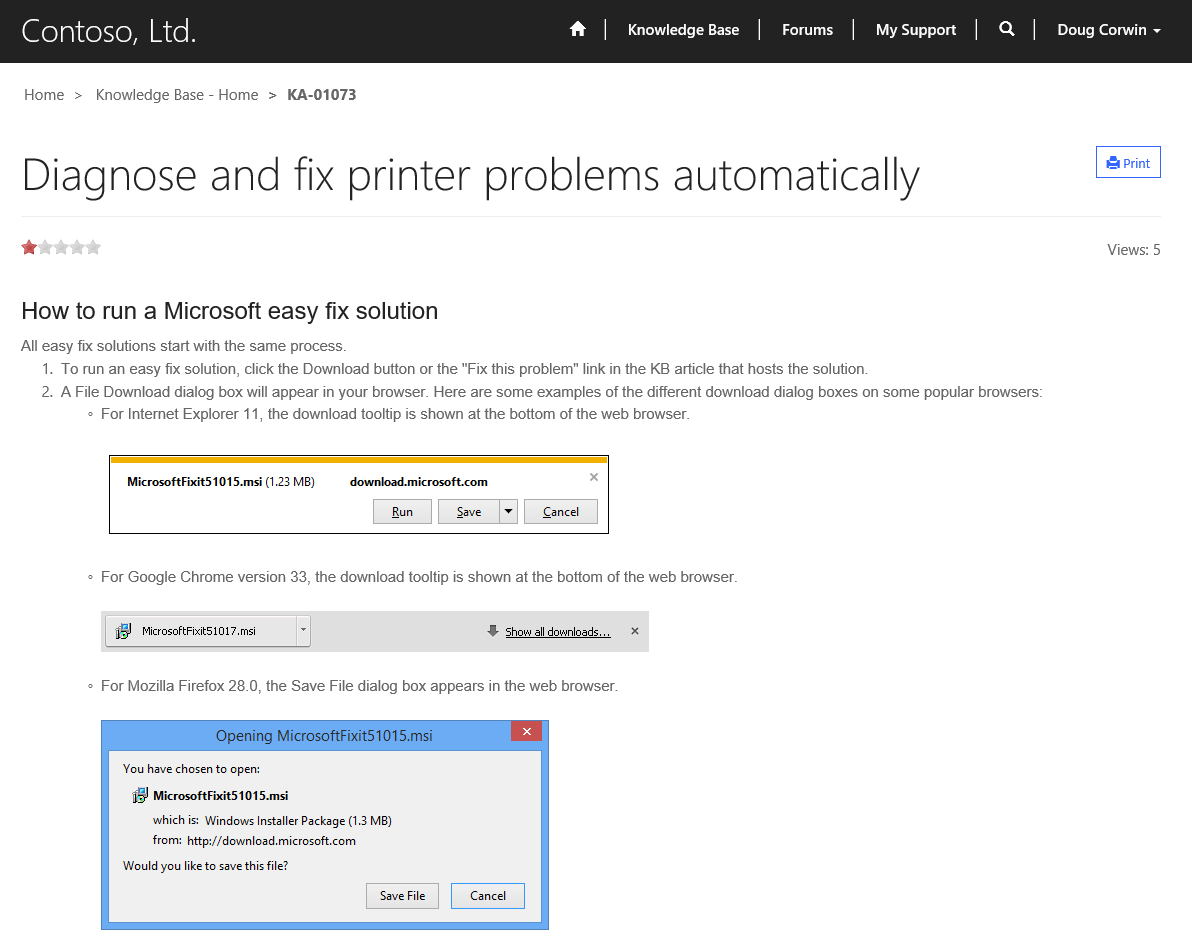The image size is (1192, 949).
Task: Print the article with Print button
Action: click(x=1128, y=162)
